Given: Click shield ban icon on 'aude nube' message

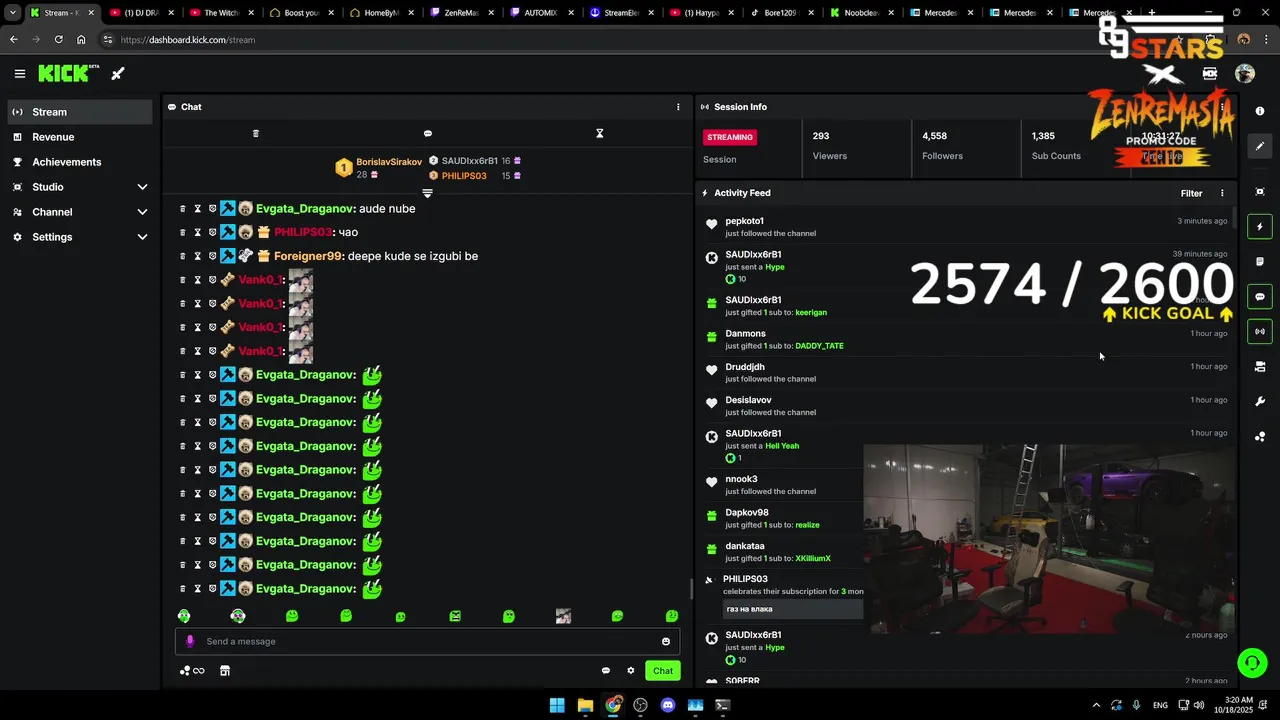Looking at the screenshot, I should (212, 209).
